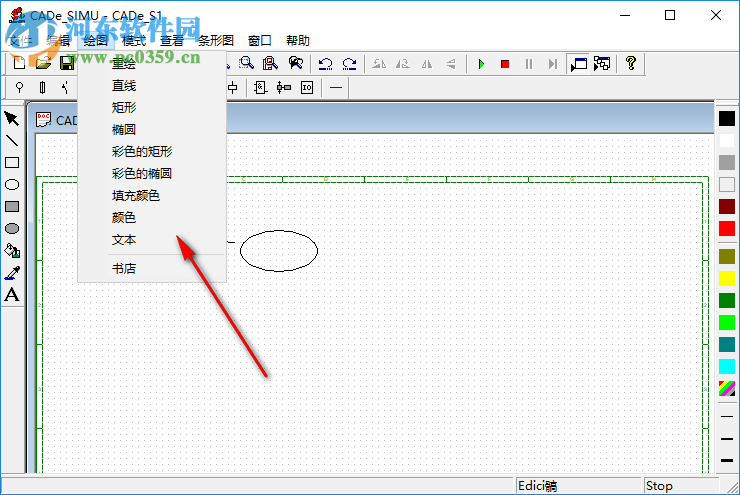
Task: Pick the gray color swatch
Action: click(x=727, y=162)
